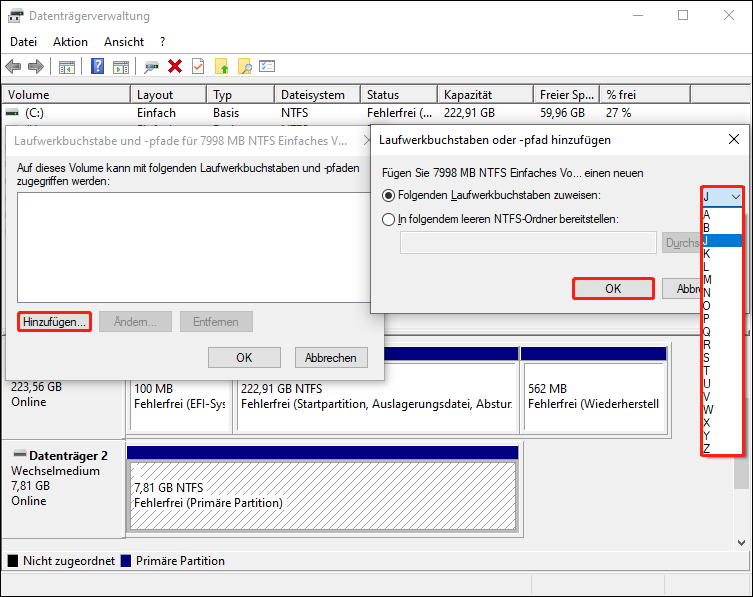
Task: Click the blue 'Primäre Partition' legend swatch
Action: coord(126,560)
